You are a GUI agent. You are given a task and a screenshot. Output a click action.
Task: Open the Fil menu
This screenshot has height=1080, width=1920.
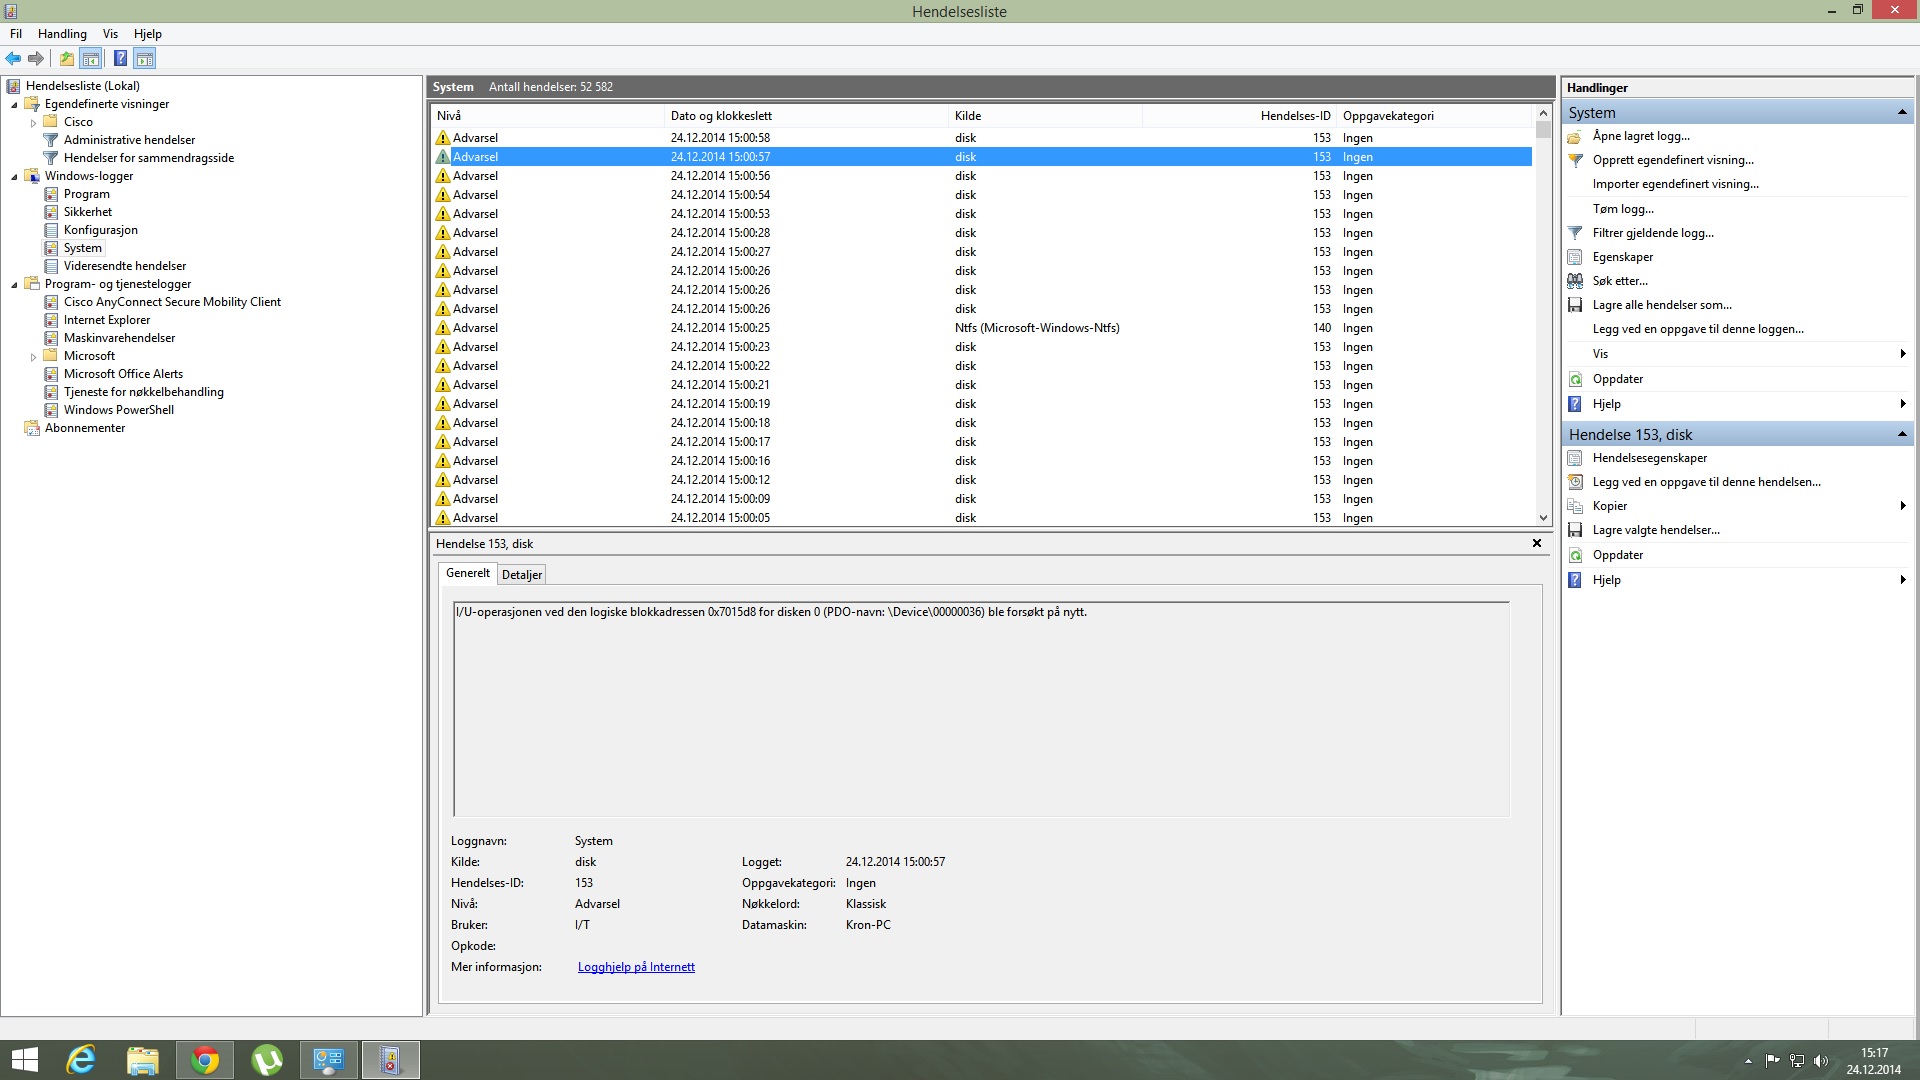tap(16, 34)
